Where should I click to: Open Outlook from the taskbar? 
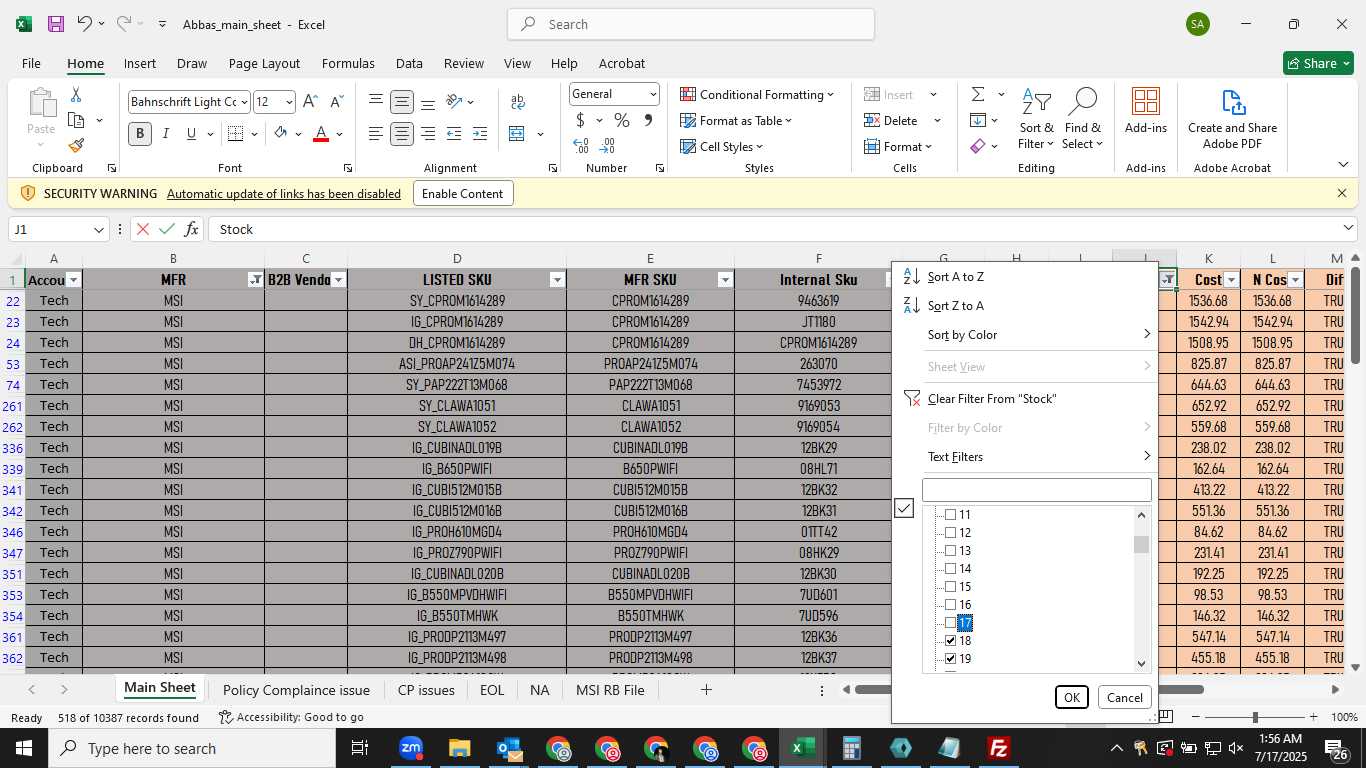509,748
